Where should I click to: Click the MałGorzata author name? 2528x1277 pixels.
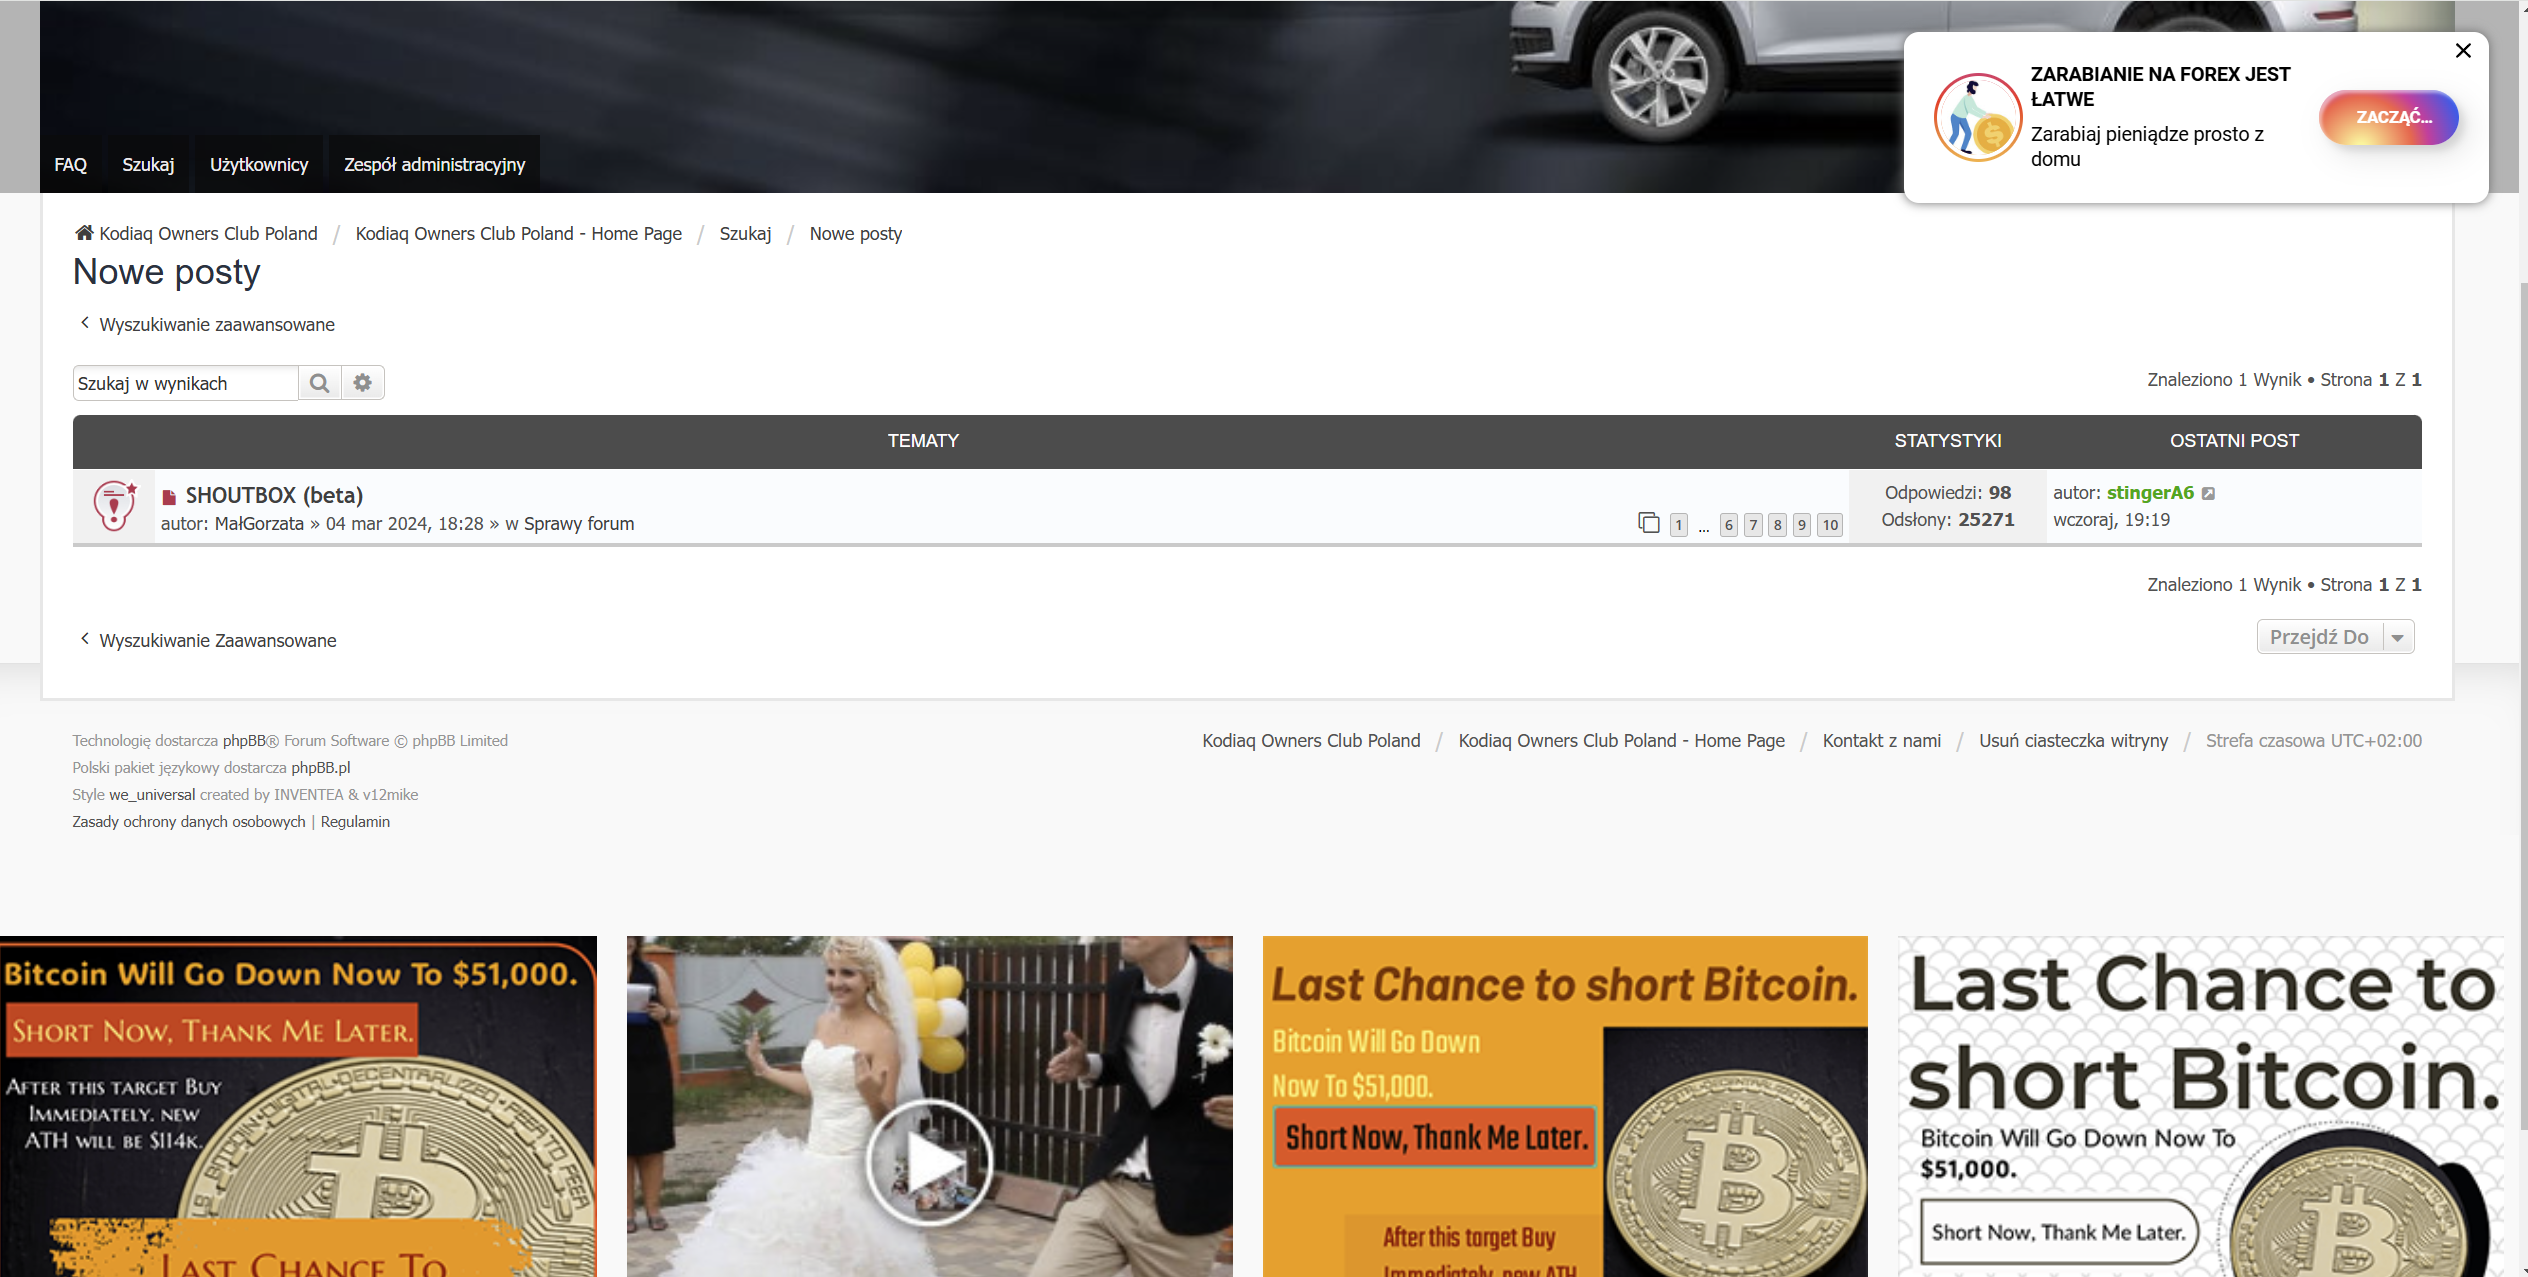tap(259, 524)
